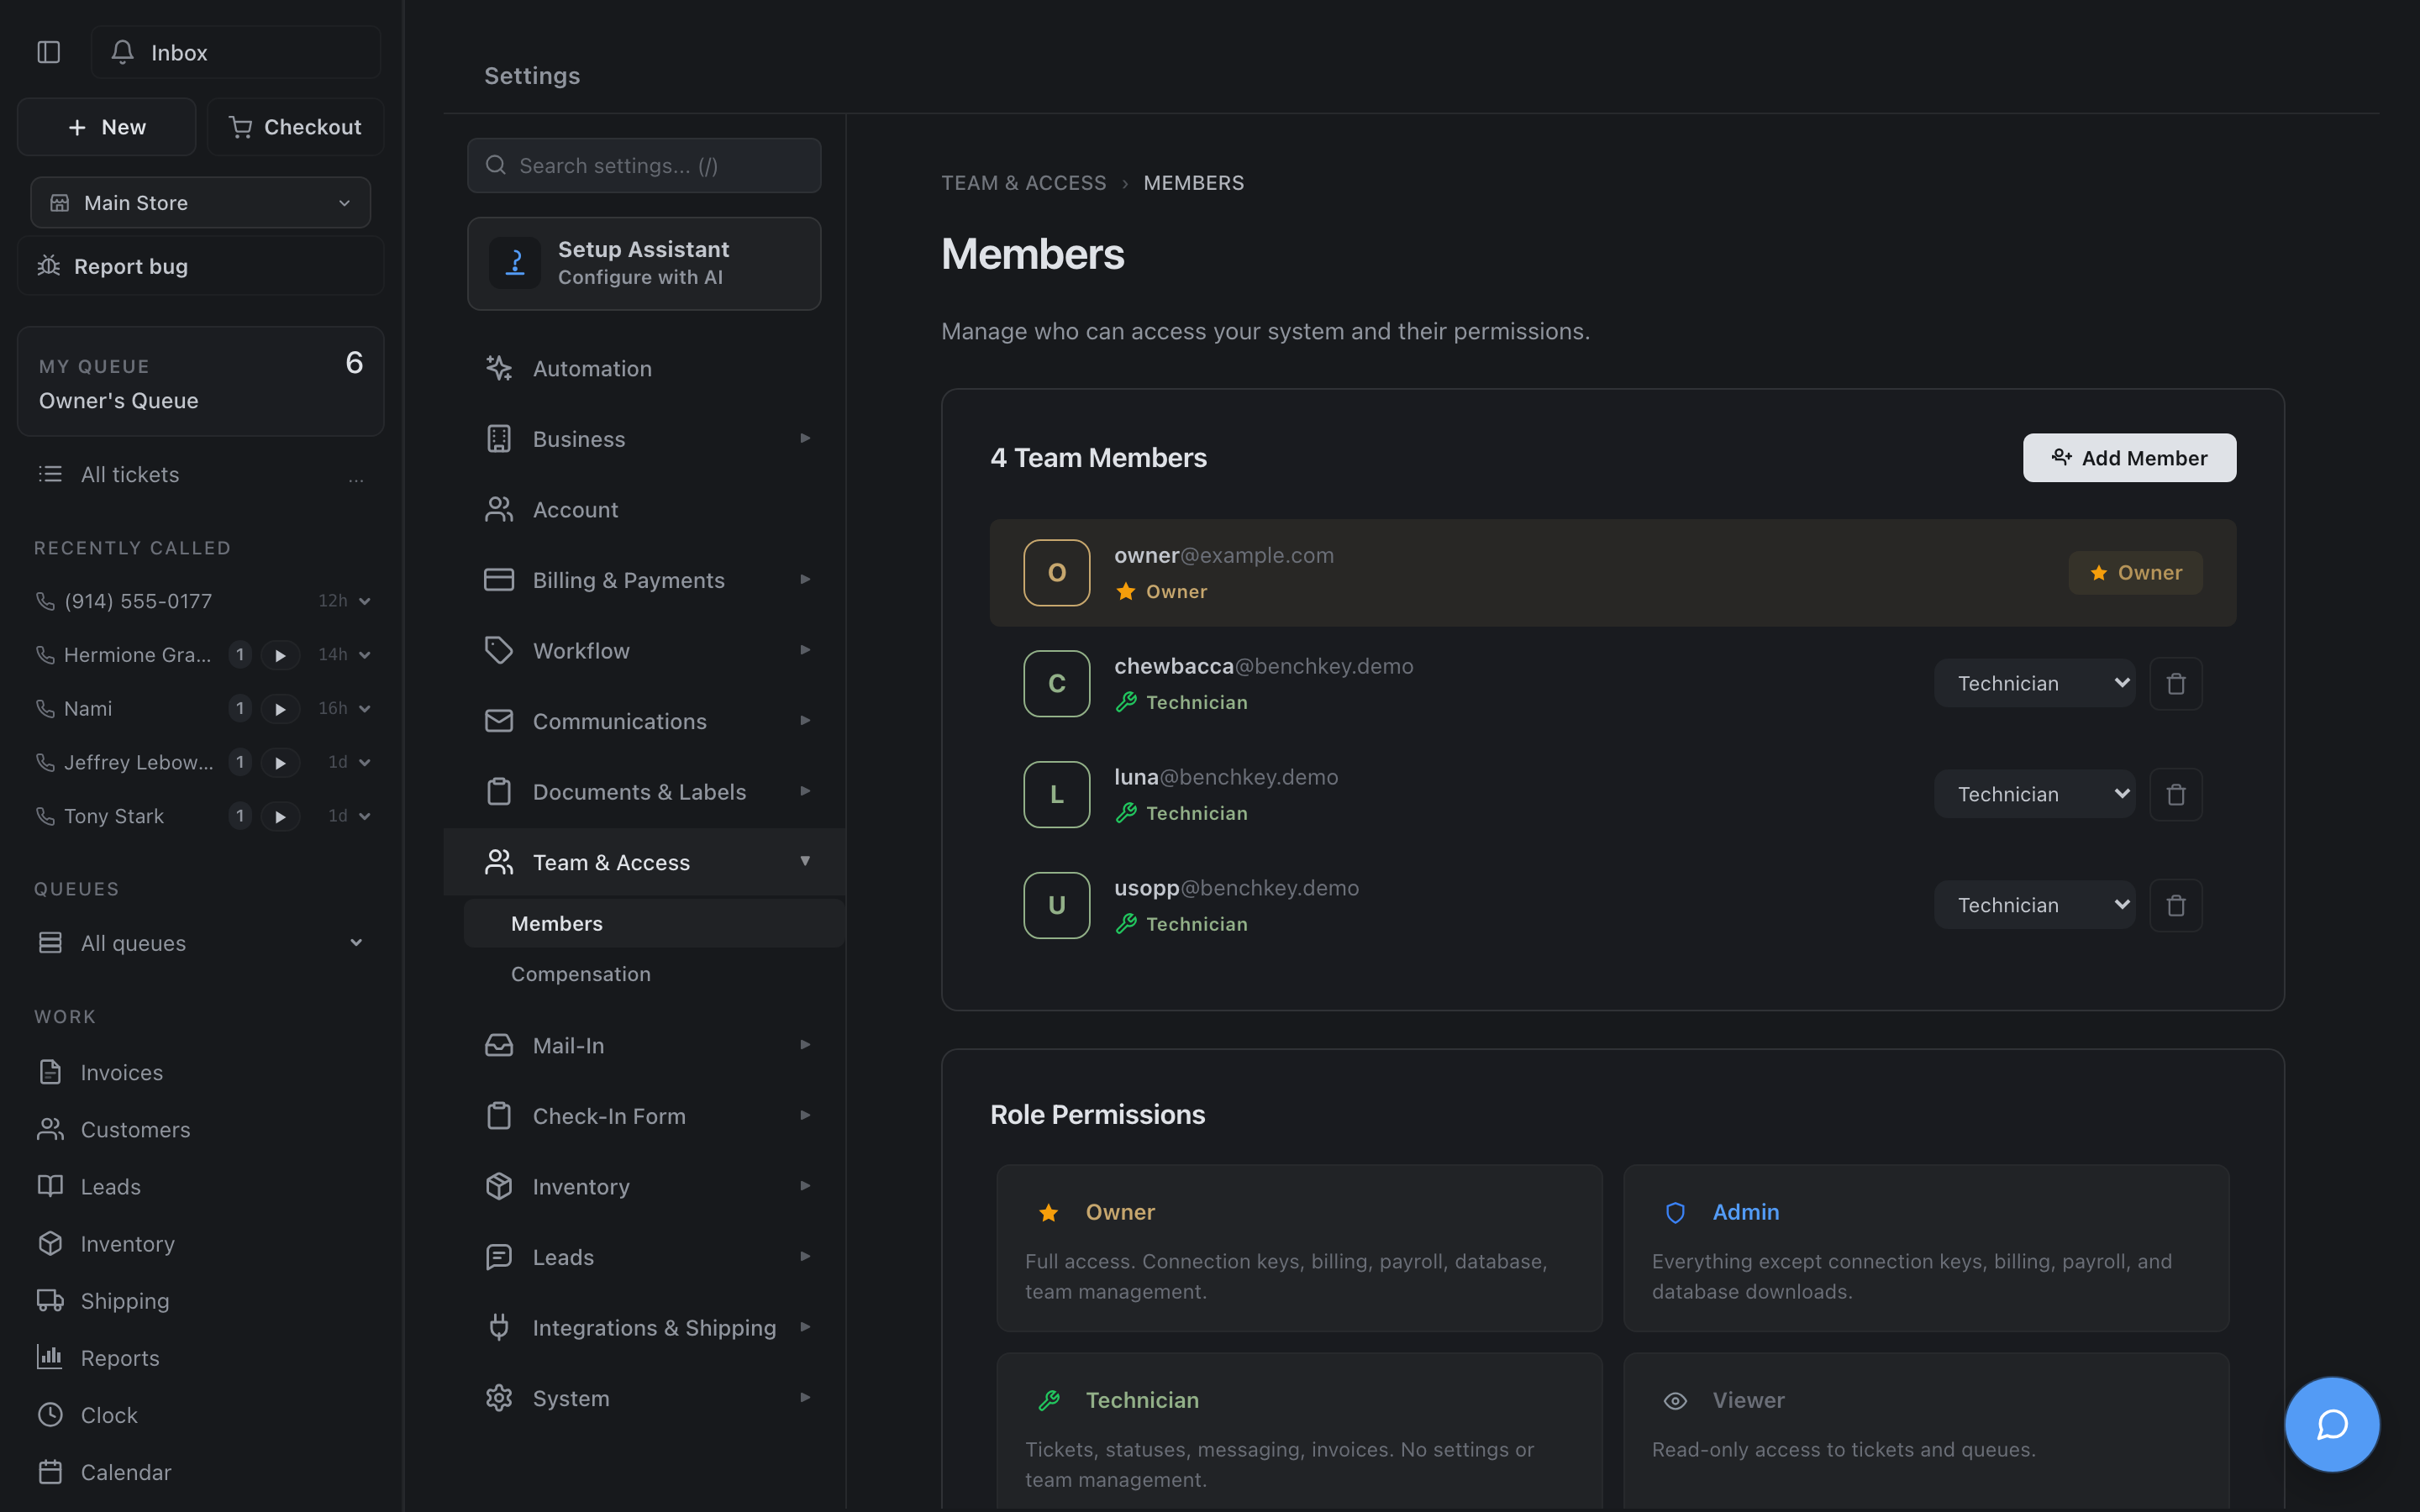Image resolution: width=2420 pixels, height=1512 pixels.
Task: Open Owner's Queue card
Action: [x=201, y=382]
